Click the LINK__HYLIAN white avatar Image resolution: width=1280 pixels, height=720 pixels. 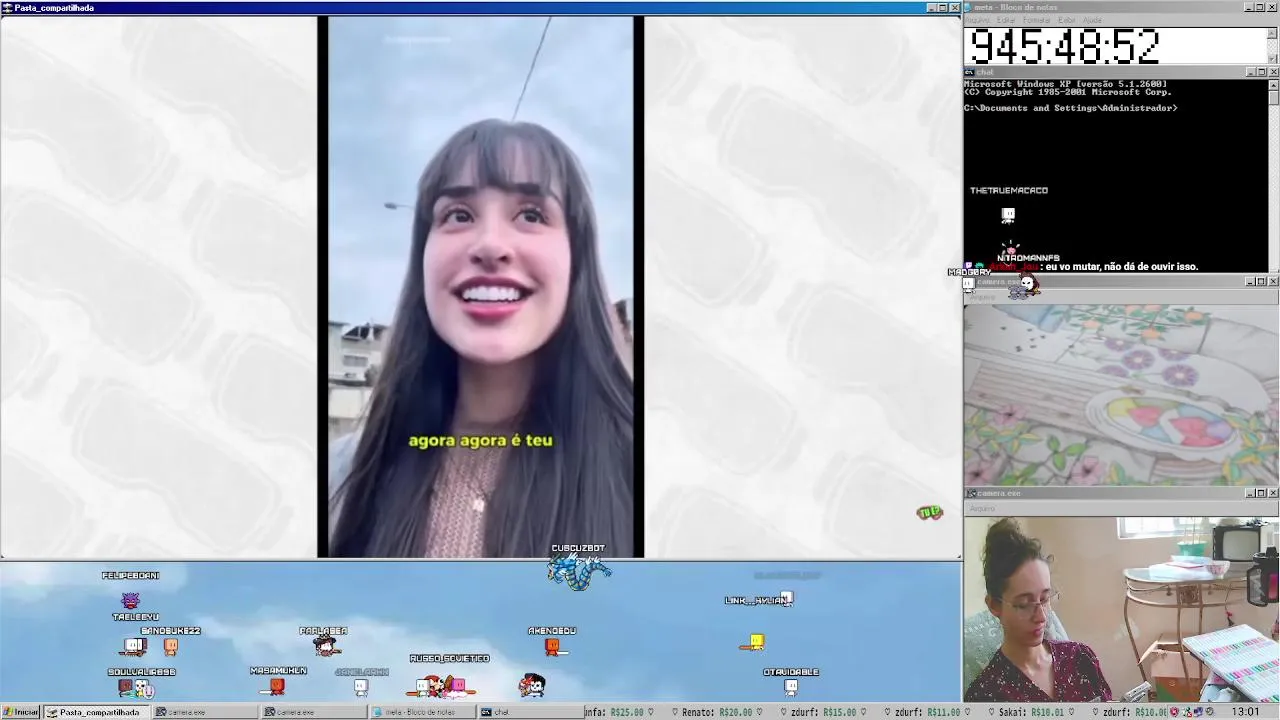pyautogui.click(x=787, y=598)
